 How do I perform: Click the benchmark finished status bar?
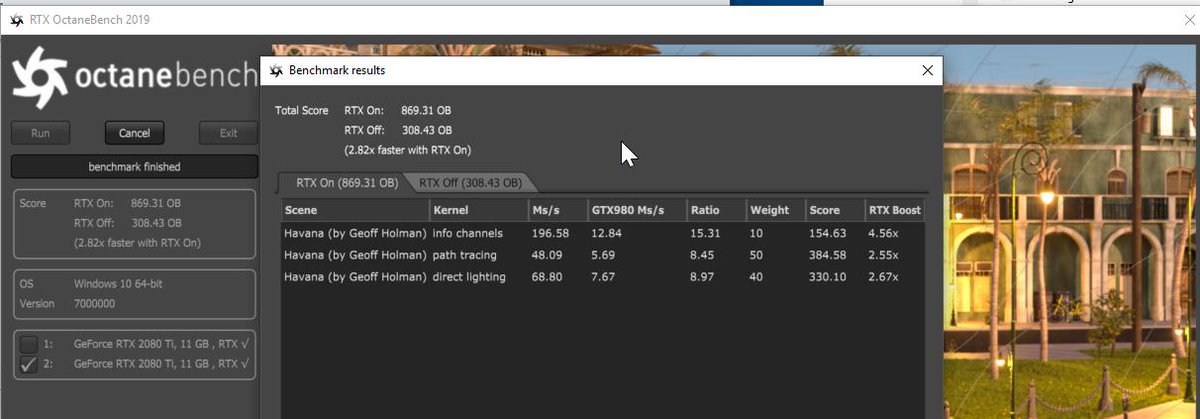tap(134, 167)
